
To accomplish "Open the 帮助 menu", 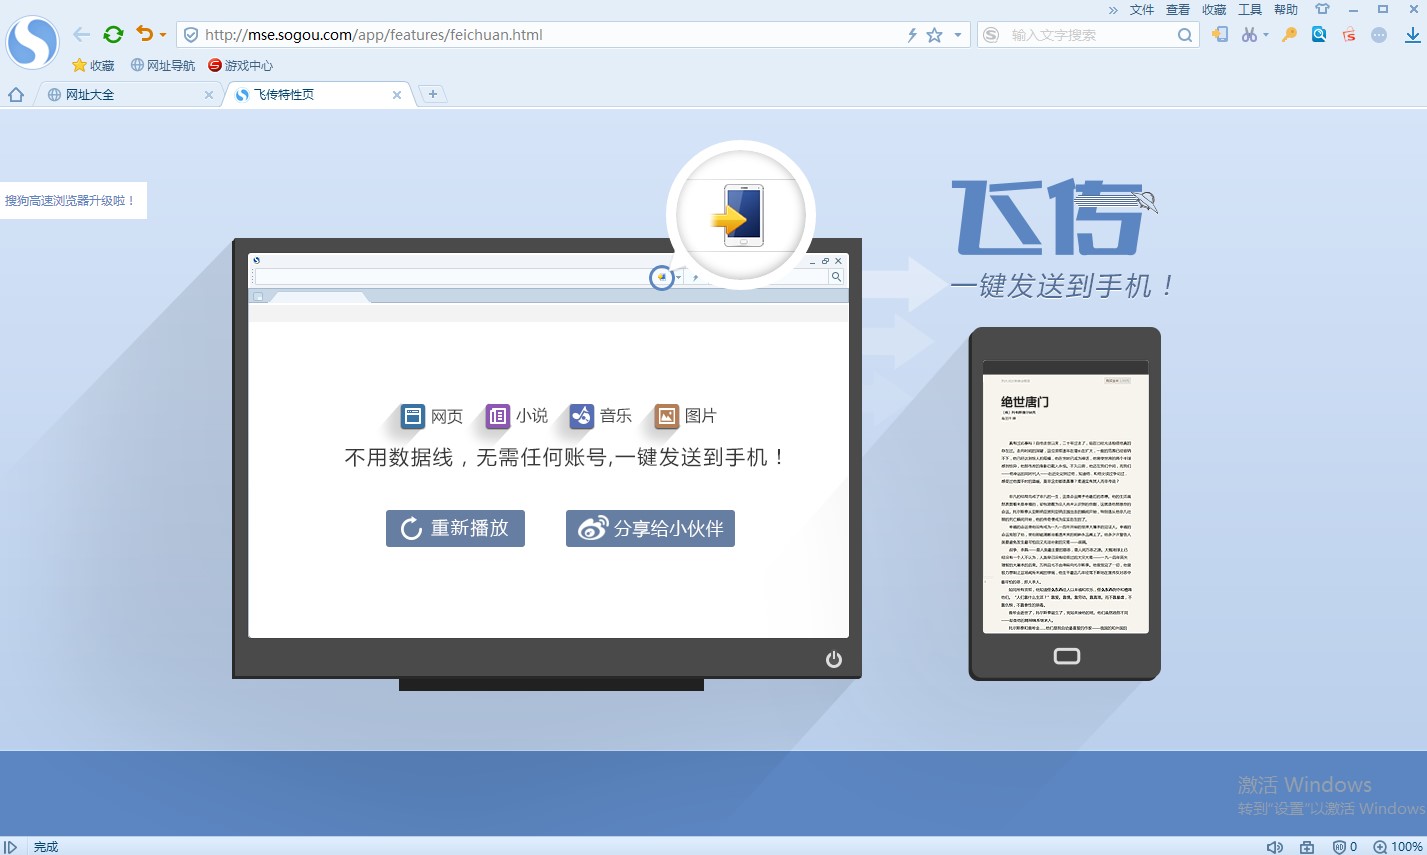I will click(x=1286, y=10).
